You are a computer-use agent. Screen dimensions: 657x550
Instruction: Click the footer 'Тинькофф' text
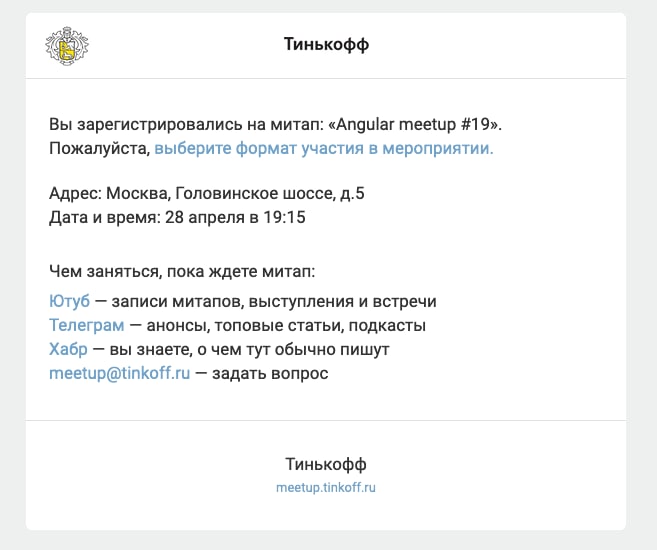point(326,464)
